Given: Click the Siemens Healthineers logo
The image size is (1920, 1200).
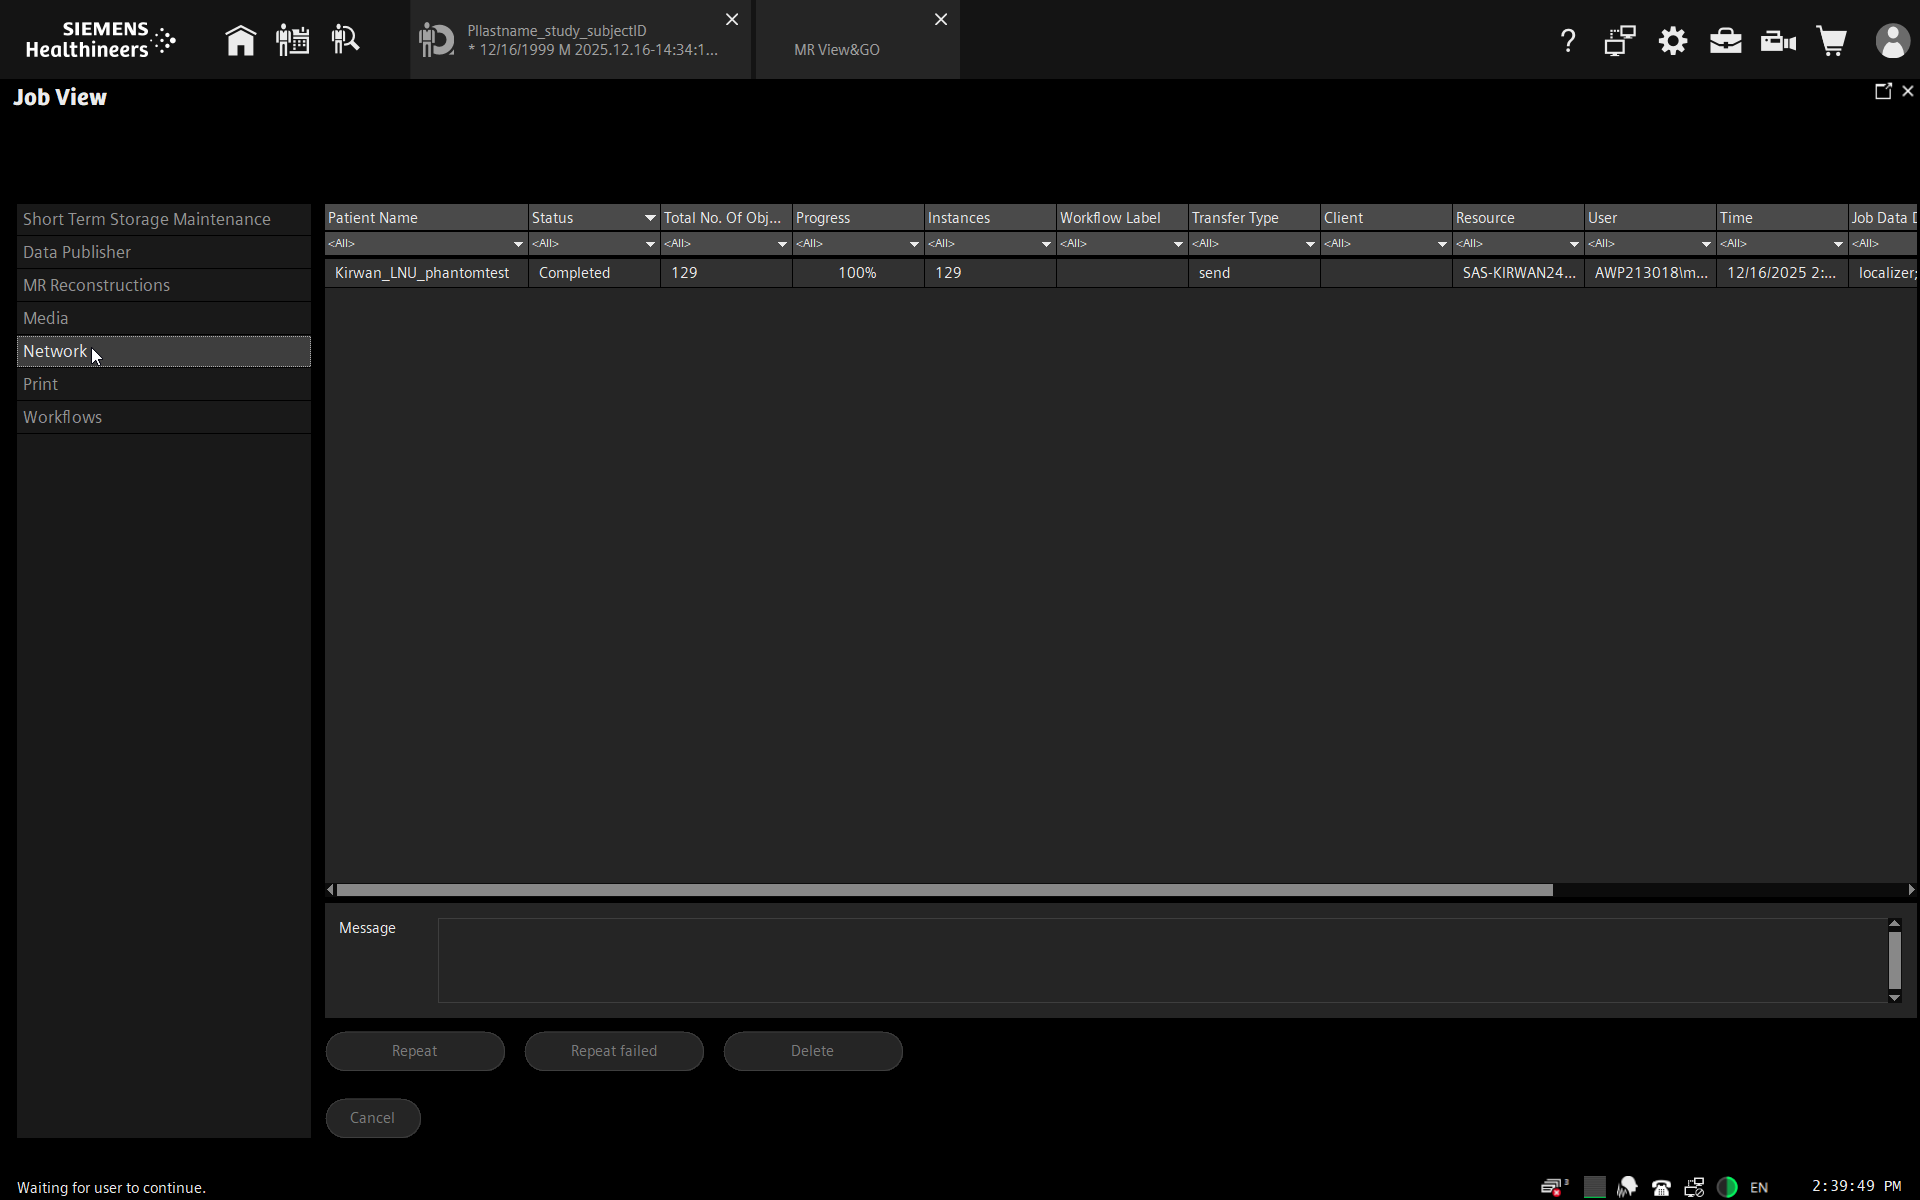Looking at the screenshot, I should pyautogui.click(x=100, y=40).
